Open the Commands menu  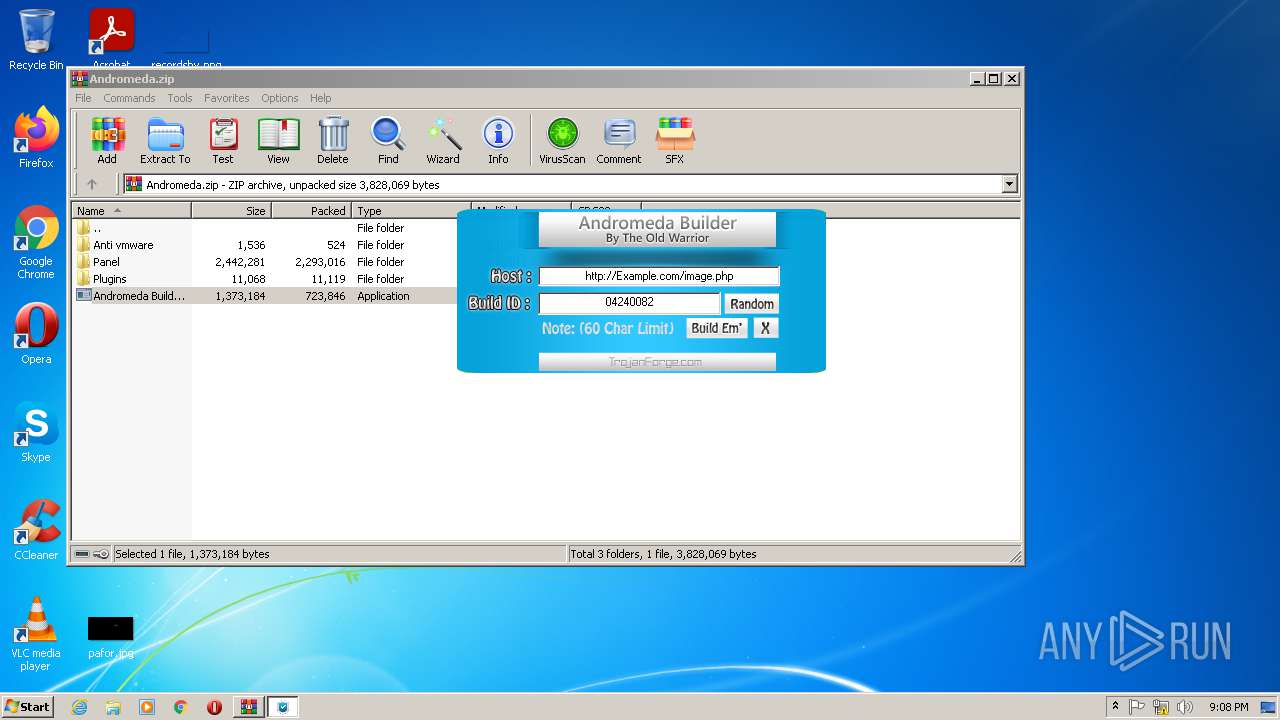click(x=129, y=98)
